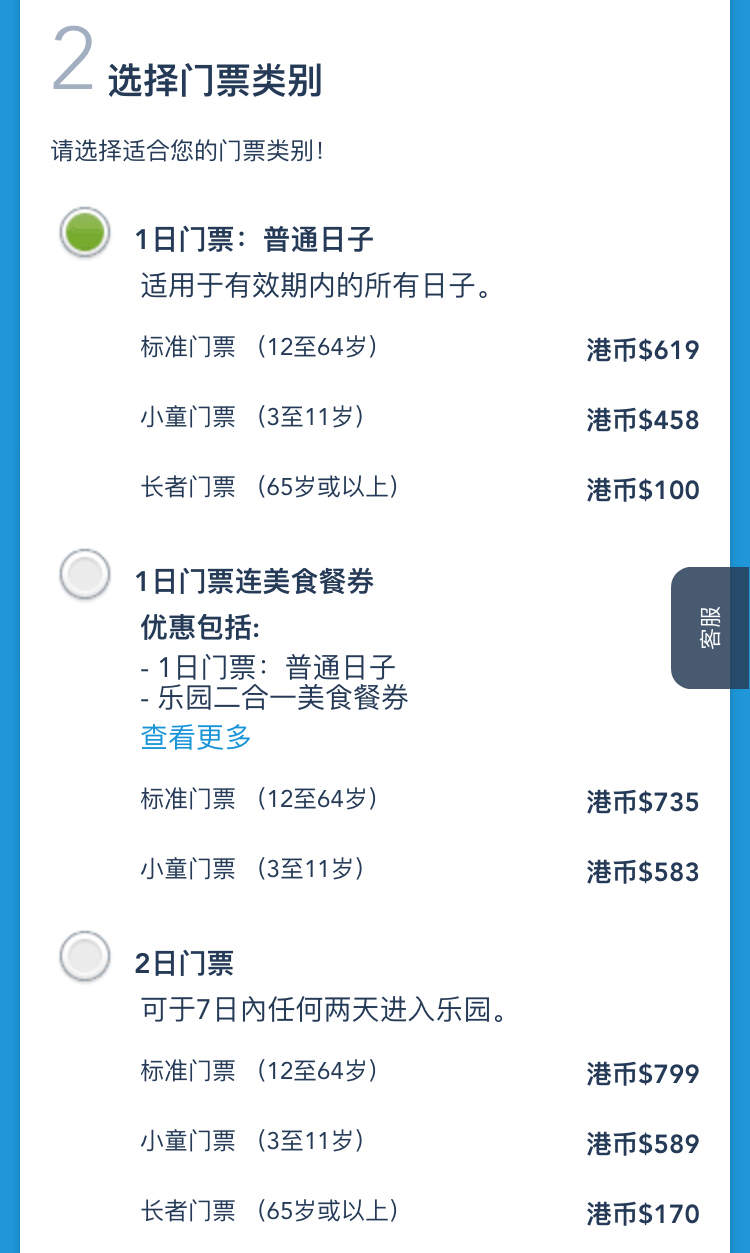Select the 2日门票 radio button
The height and width of the screenshot is (1253, 750).
pyautogui.click(x=85, y=956)
